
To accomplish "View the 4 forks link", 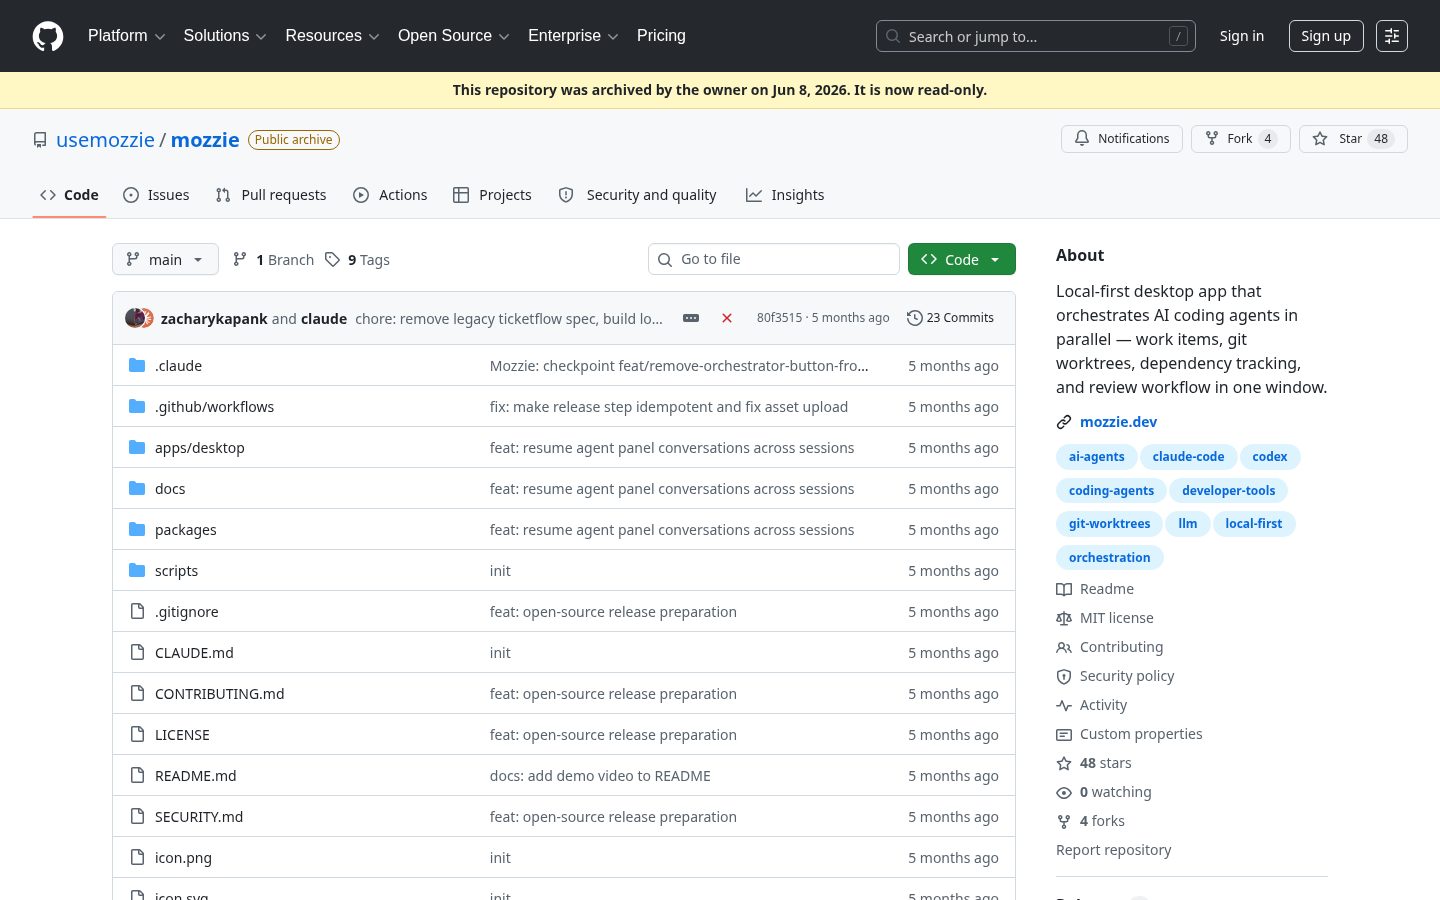I will 1091,821.
